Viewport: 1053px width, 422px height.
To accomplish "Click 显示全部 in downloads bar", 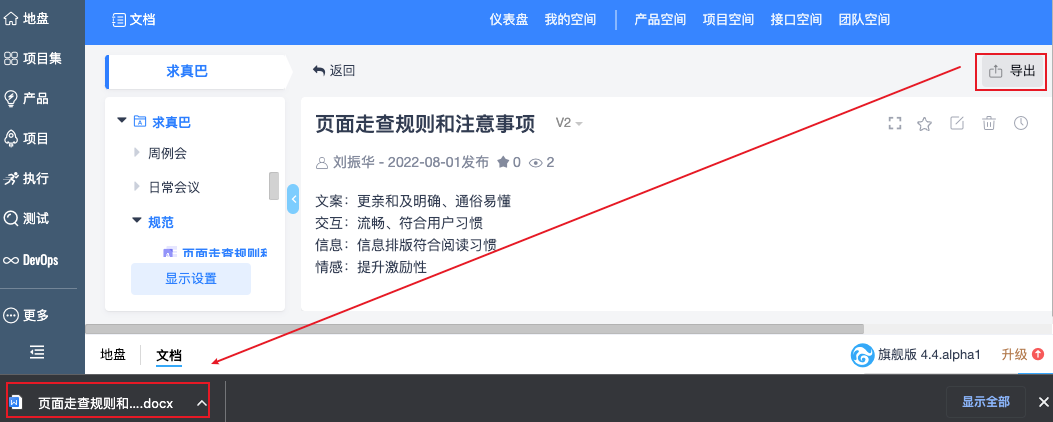I will (985, 402).
